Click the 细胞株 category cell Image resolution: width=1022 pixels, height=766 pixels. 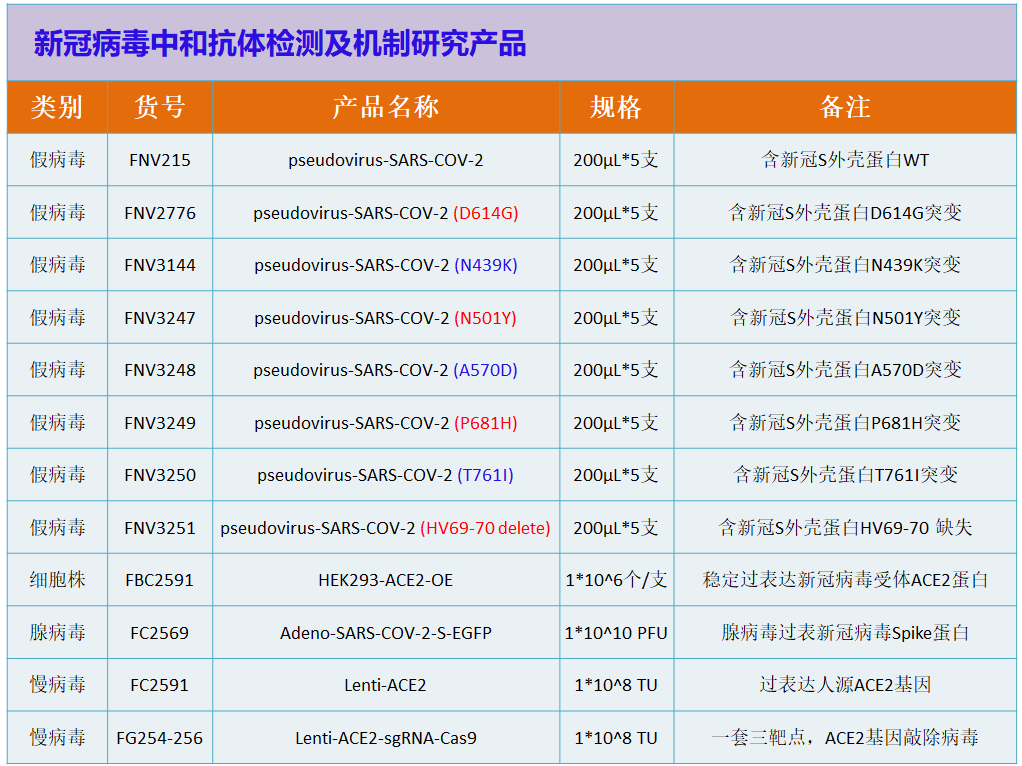57,580
